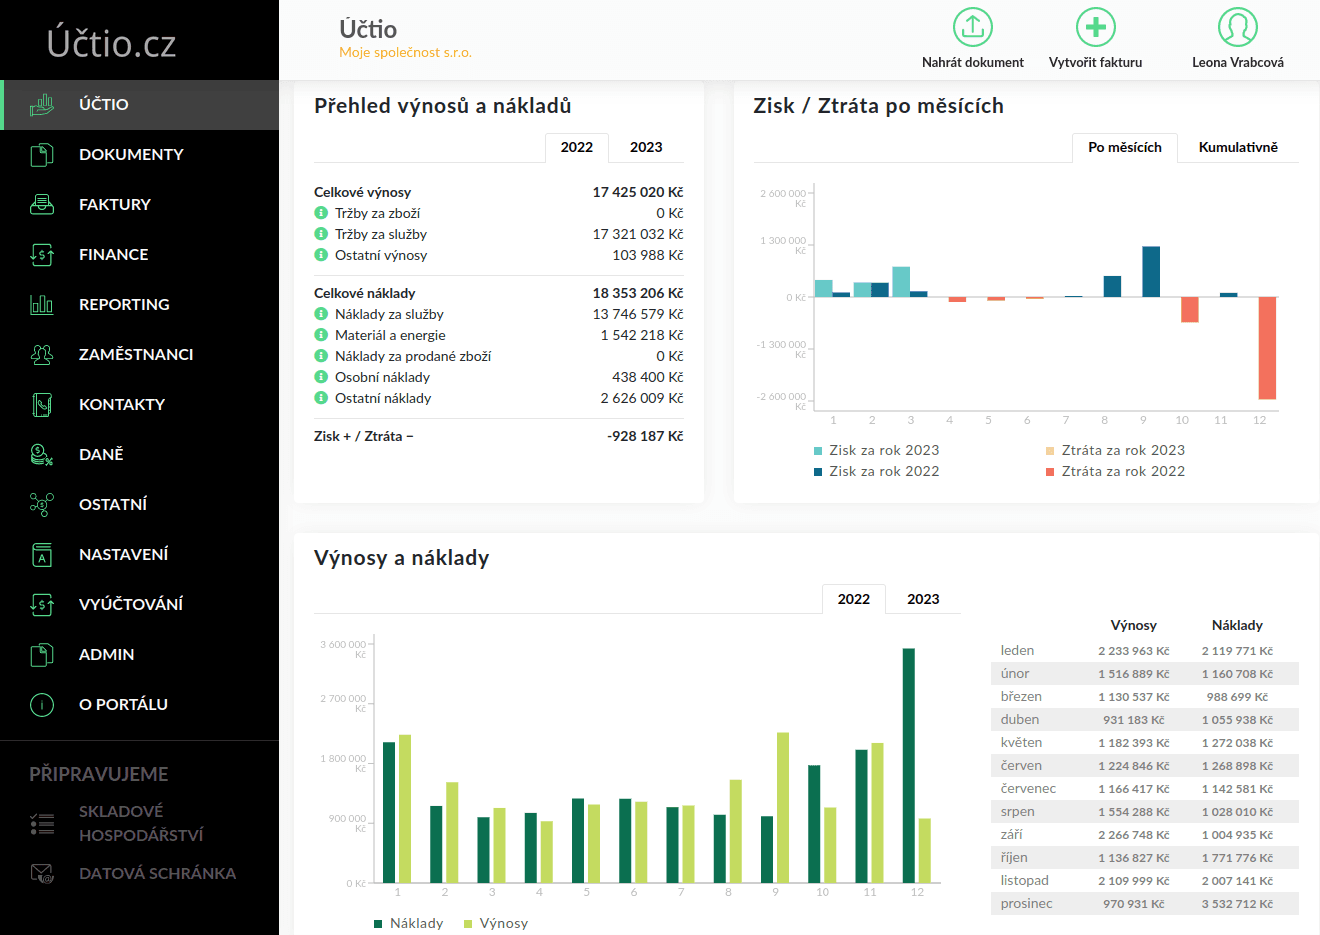Click the Faktury icon in the sidebar
The height and width of the screenshot is (935, 1320).
click(x=42, y=205)
